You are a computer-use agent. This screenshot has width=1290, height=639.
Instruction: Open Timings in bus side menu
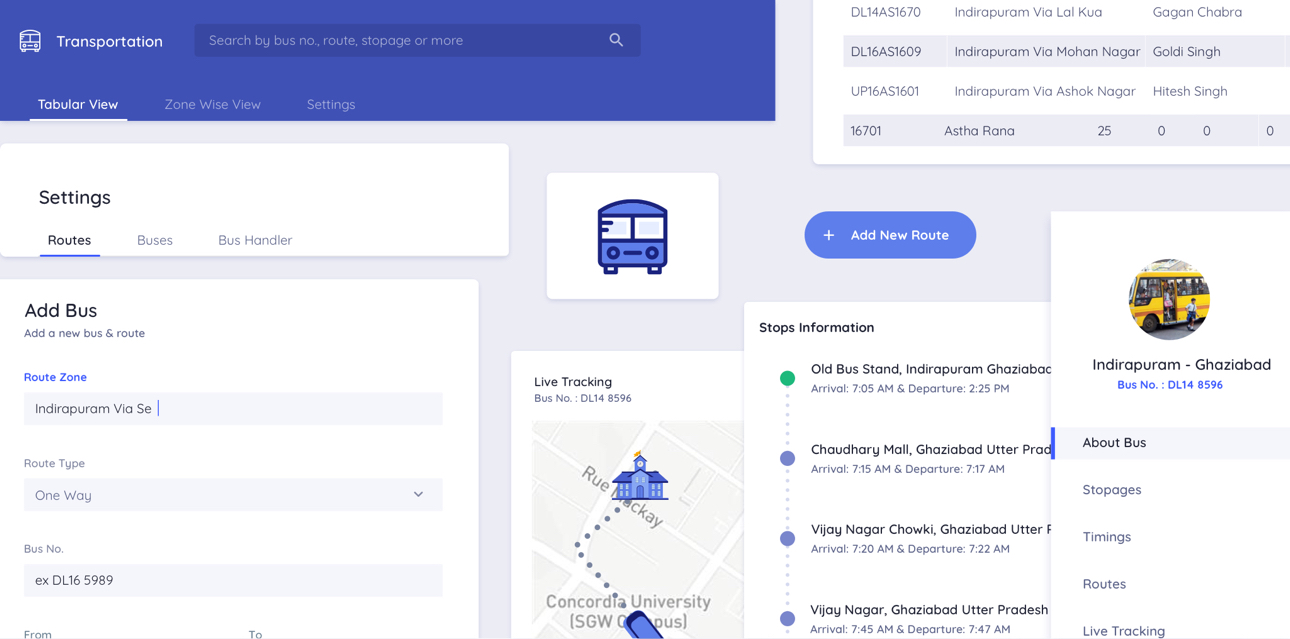(x=1106, y=537)
